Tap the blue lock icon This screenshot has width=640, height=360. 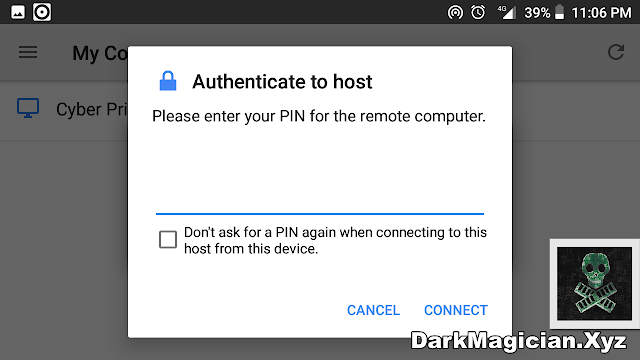168,81
